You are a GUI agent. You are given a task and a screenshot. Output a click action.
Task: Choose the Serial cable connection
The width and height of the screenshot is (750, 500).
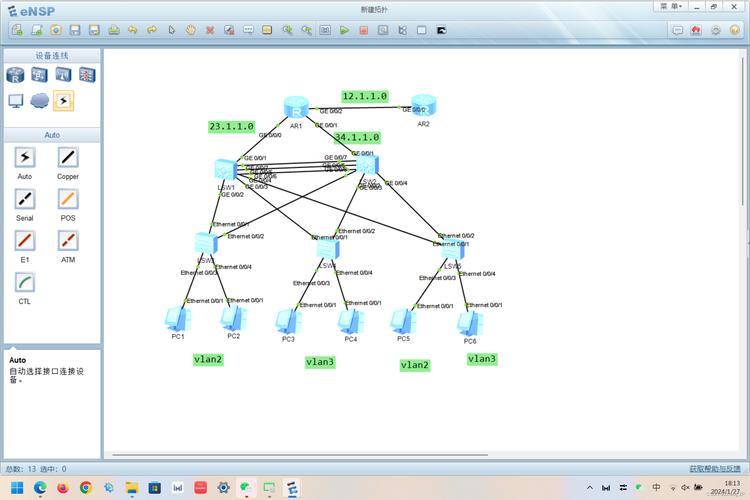coord(24,200)
